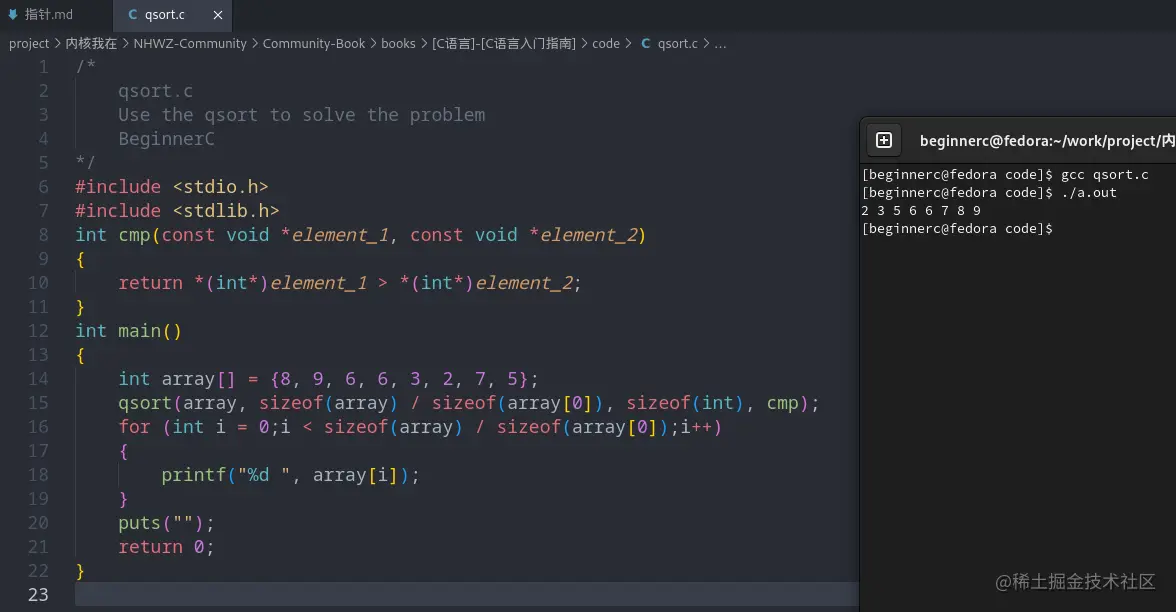Open the NHWZ-Community breadcrumb
Viewport: 1176px width, 612px height.
coord(190,44)
